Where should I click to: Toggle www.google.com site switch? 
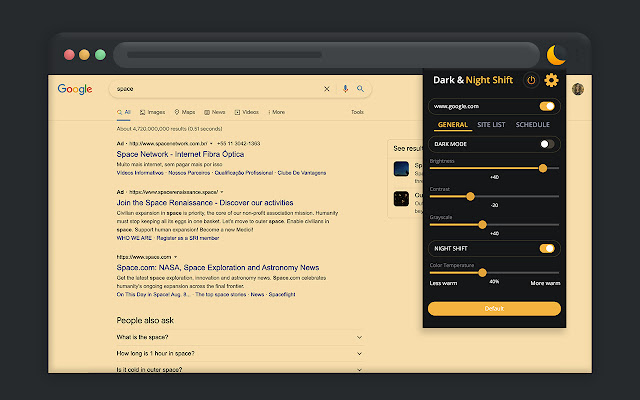pyautogui.click(x=547, y=106)
